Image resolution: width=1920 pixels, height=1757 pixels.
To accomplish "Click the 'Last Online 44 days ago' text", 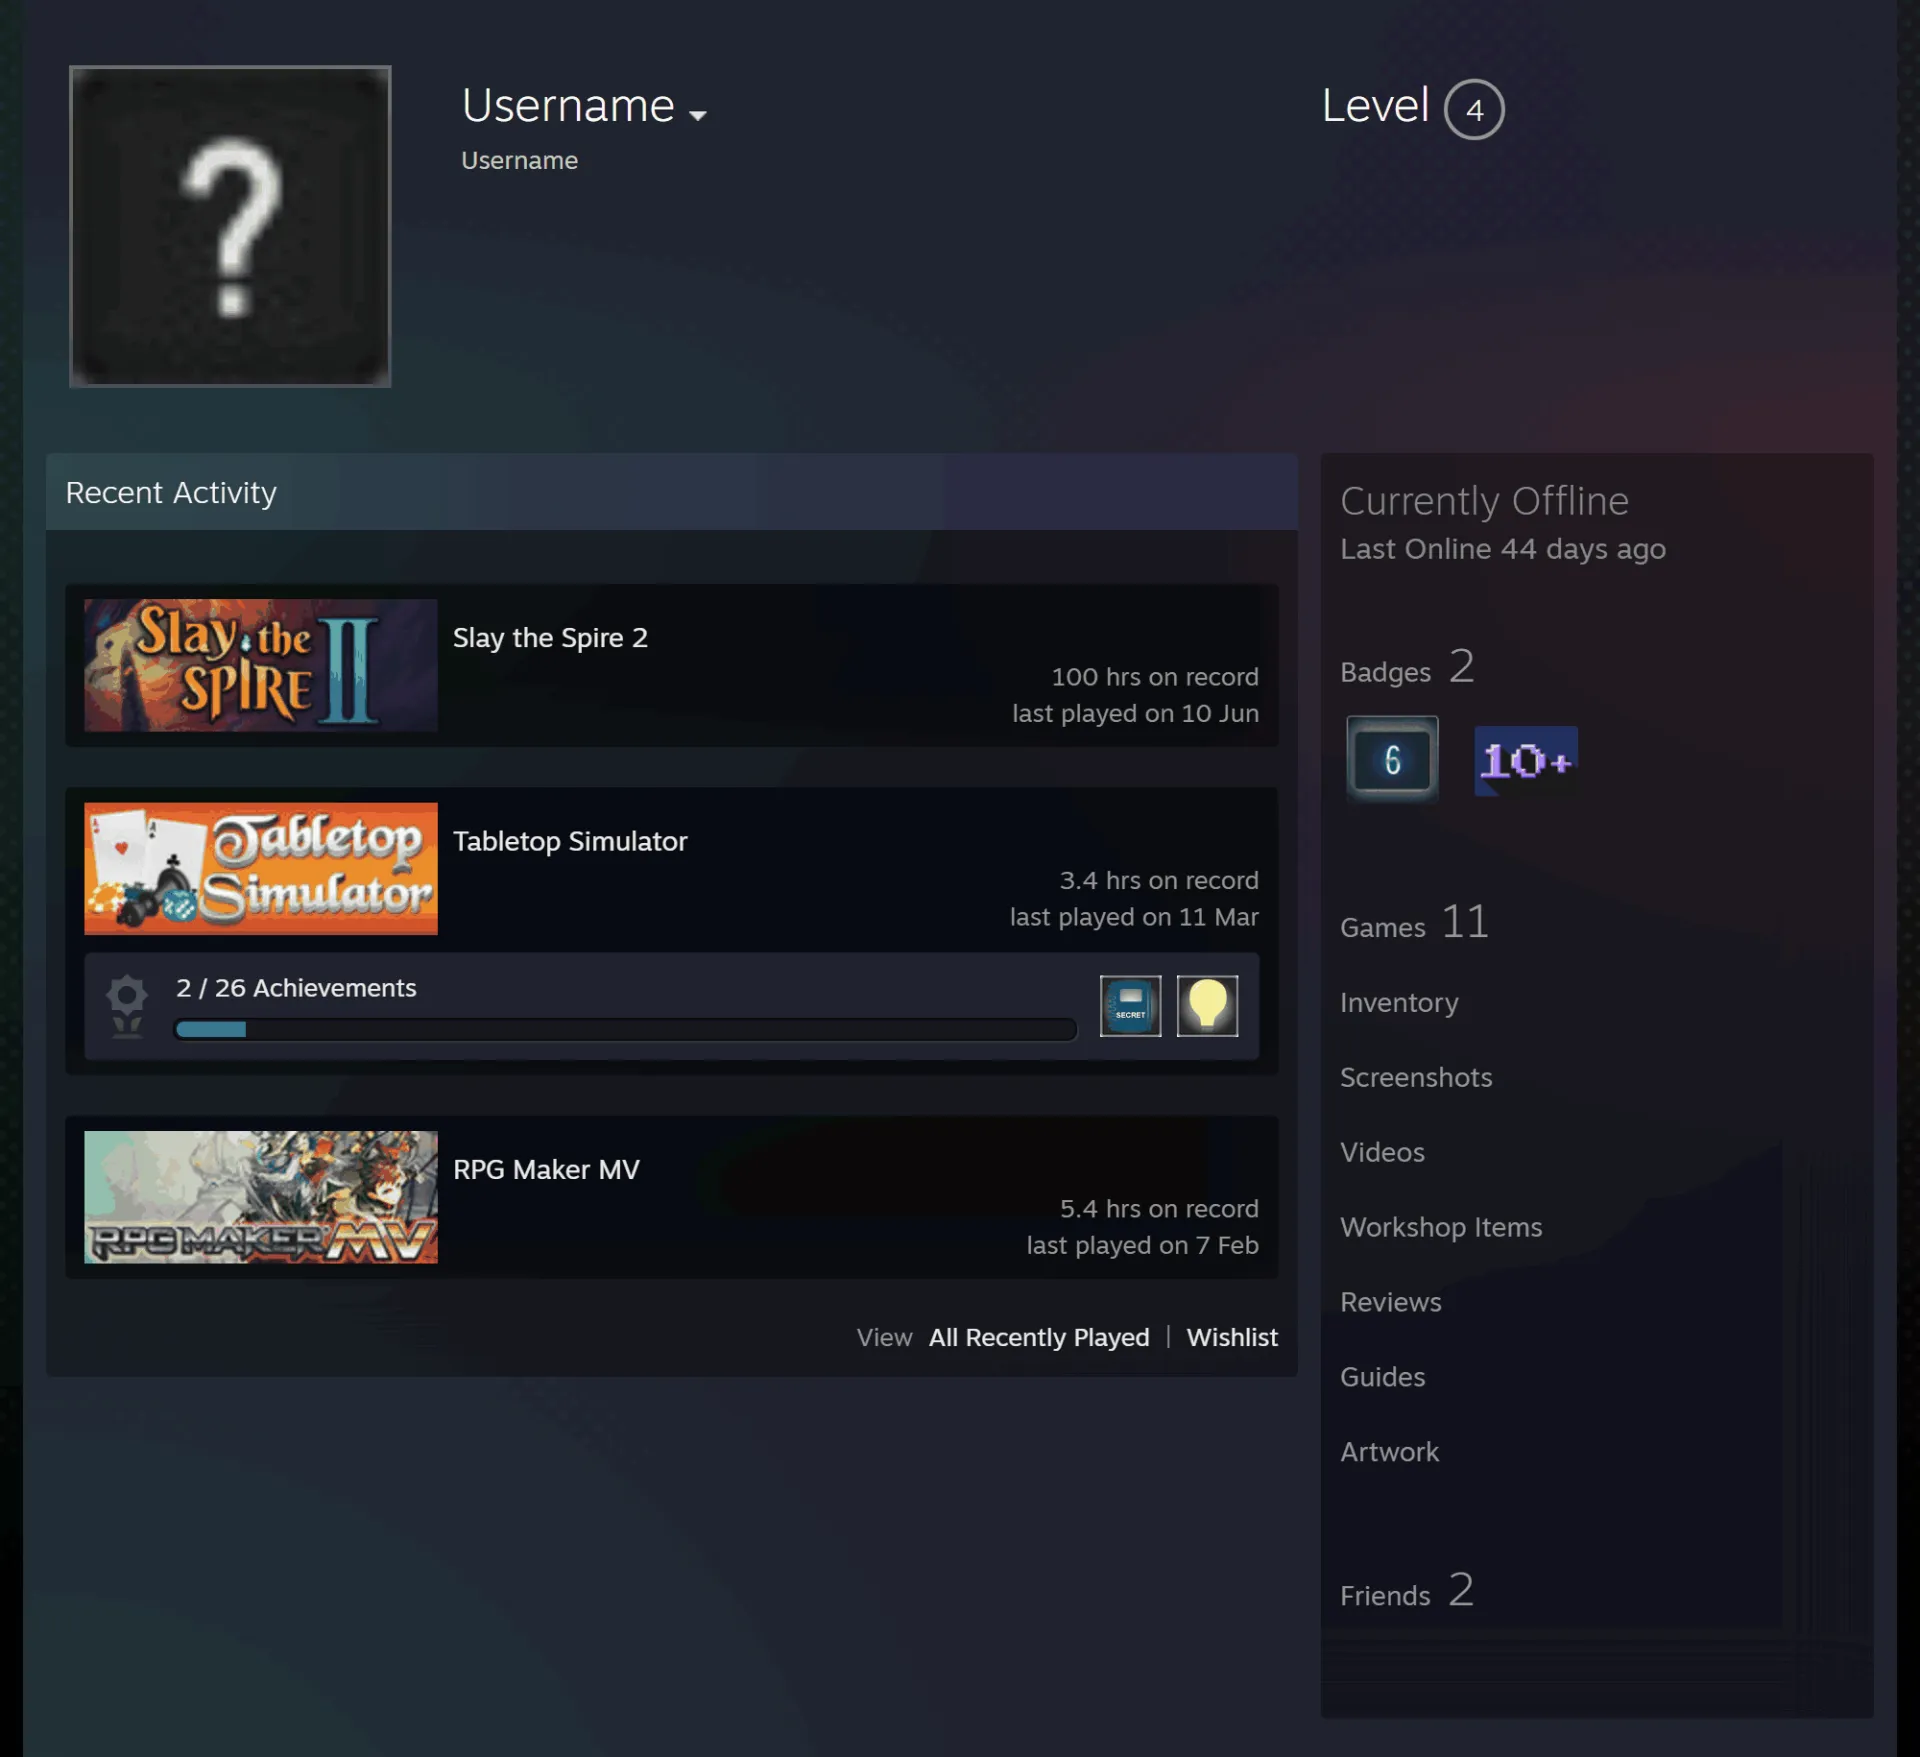I will (x=1503, y=549).
